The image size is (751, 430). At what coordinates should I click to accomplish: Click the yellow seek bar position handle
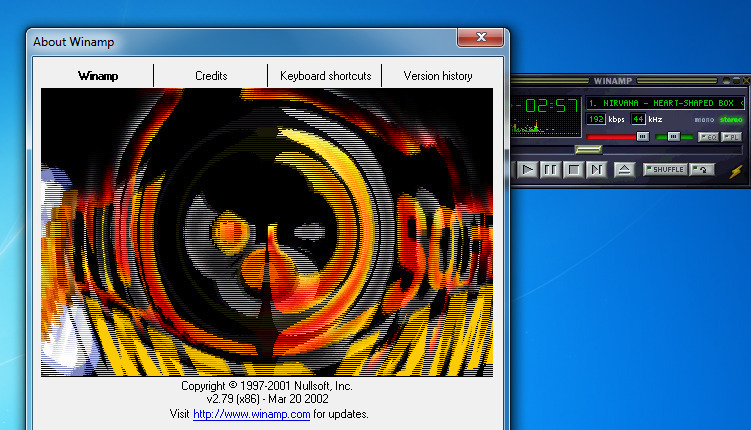(588, 150)
